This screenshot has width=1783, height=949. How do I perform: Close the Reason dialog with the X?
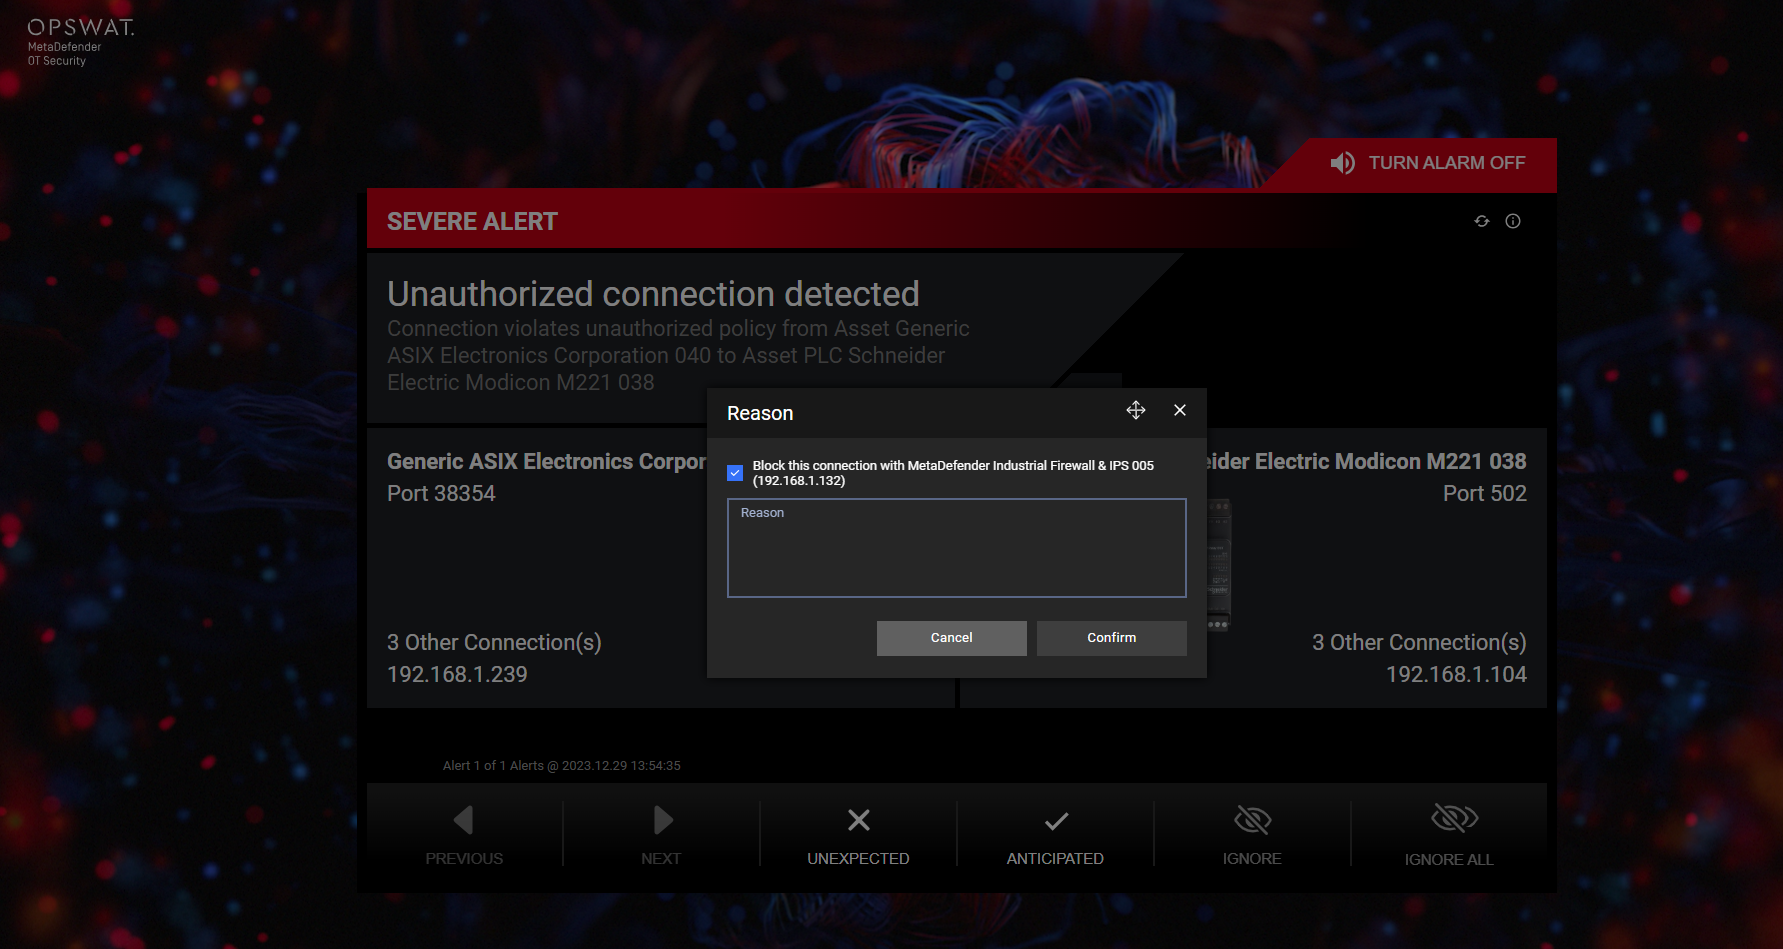pyautogui.click(x=1180, y=410)
